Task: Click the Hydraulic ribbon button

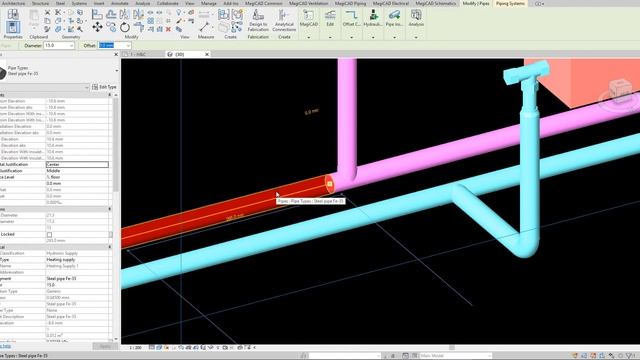Action: click(x=373, y=19)
